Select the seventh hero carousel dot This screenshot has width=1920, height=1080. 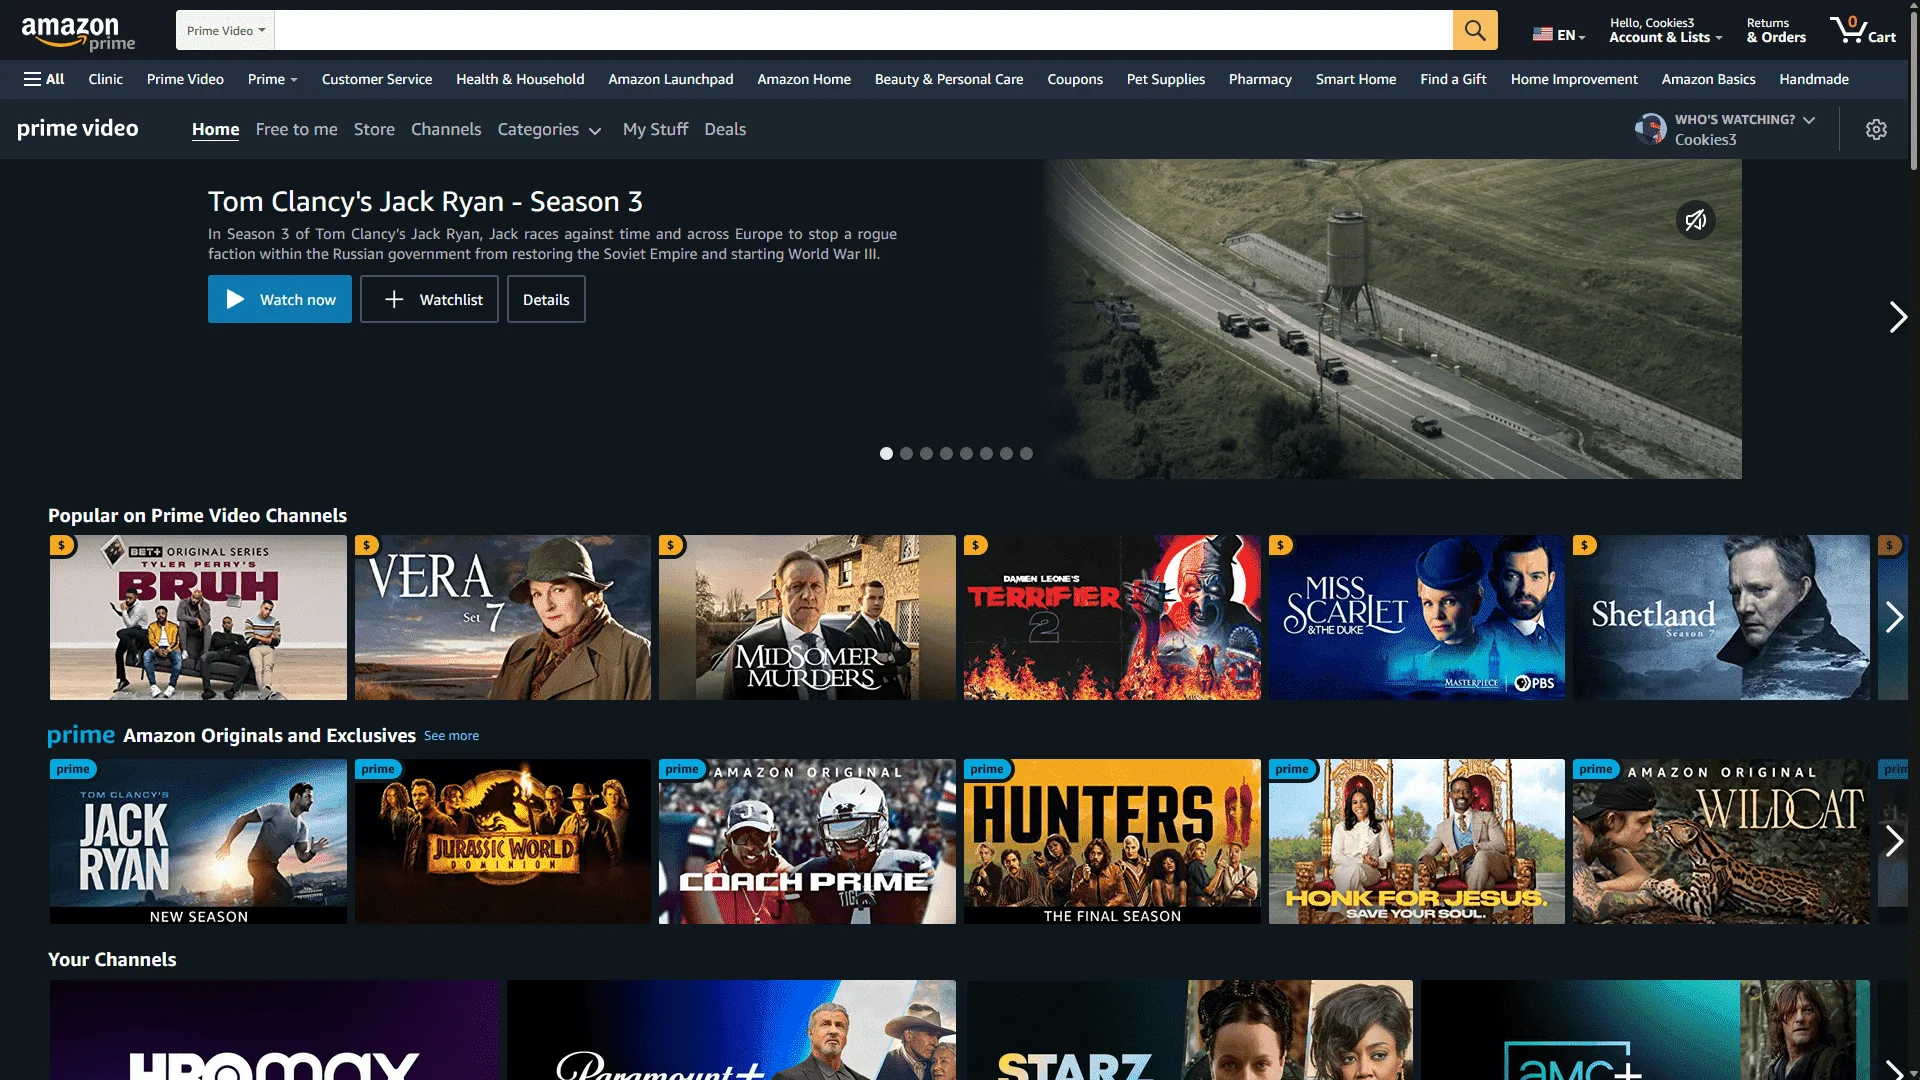[x=1006, y=453]
